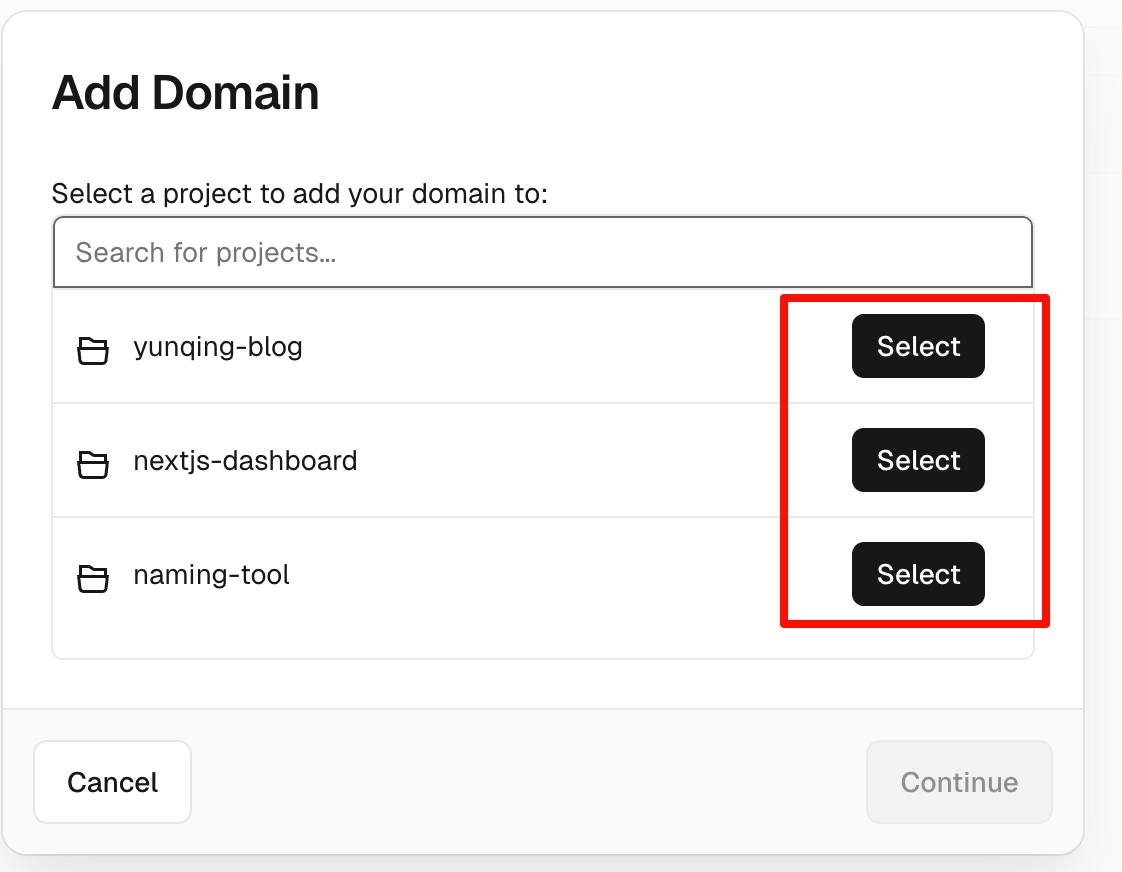The height and width of the screenshot is (872, 1122).
Task: Click the folder icon beside naming-tool
Action: click(x=93, y=578)
